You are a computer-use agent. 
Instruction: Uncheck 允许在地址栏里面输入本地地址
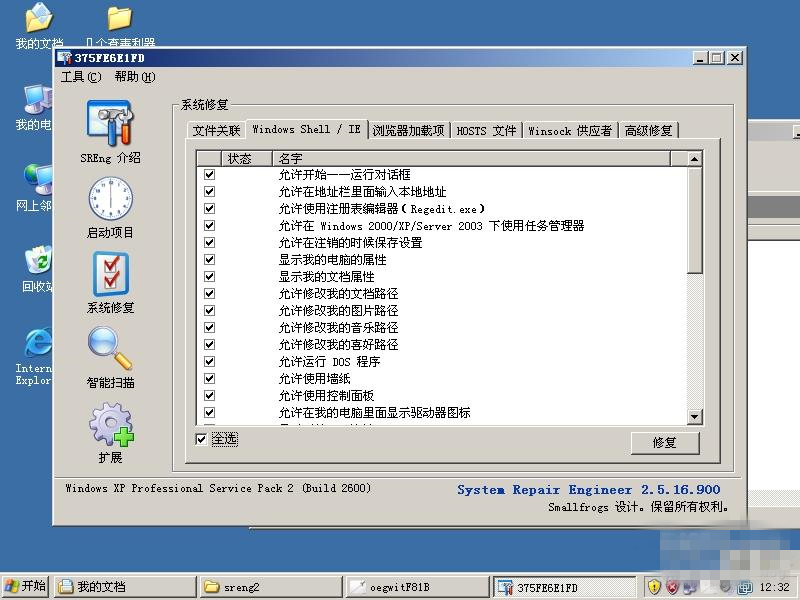[209, 191]
